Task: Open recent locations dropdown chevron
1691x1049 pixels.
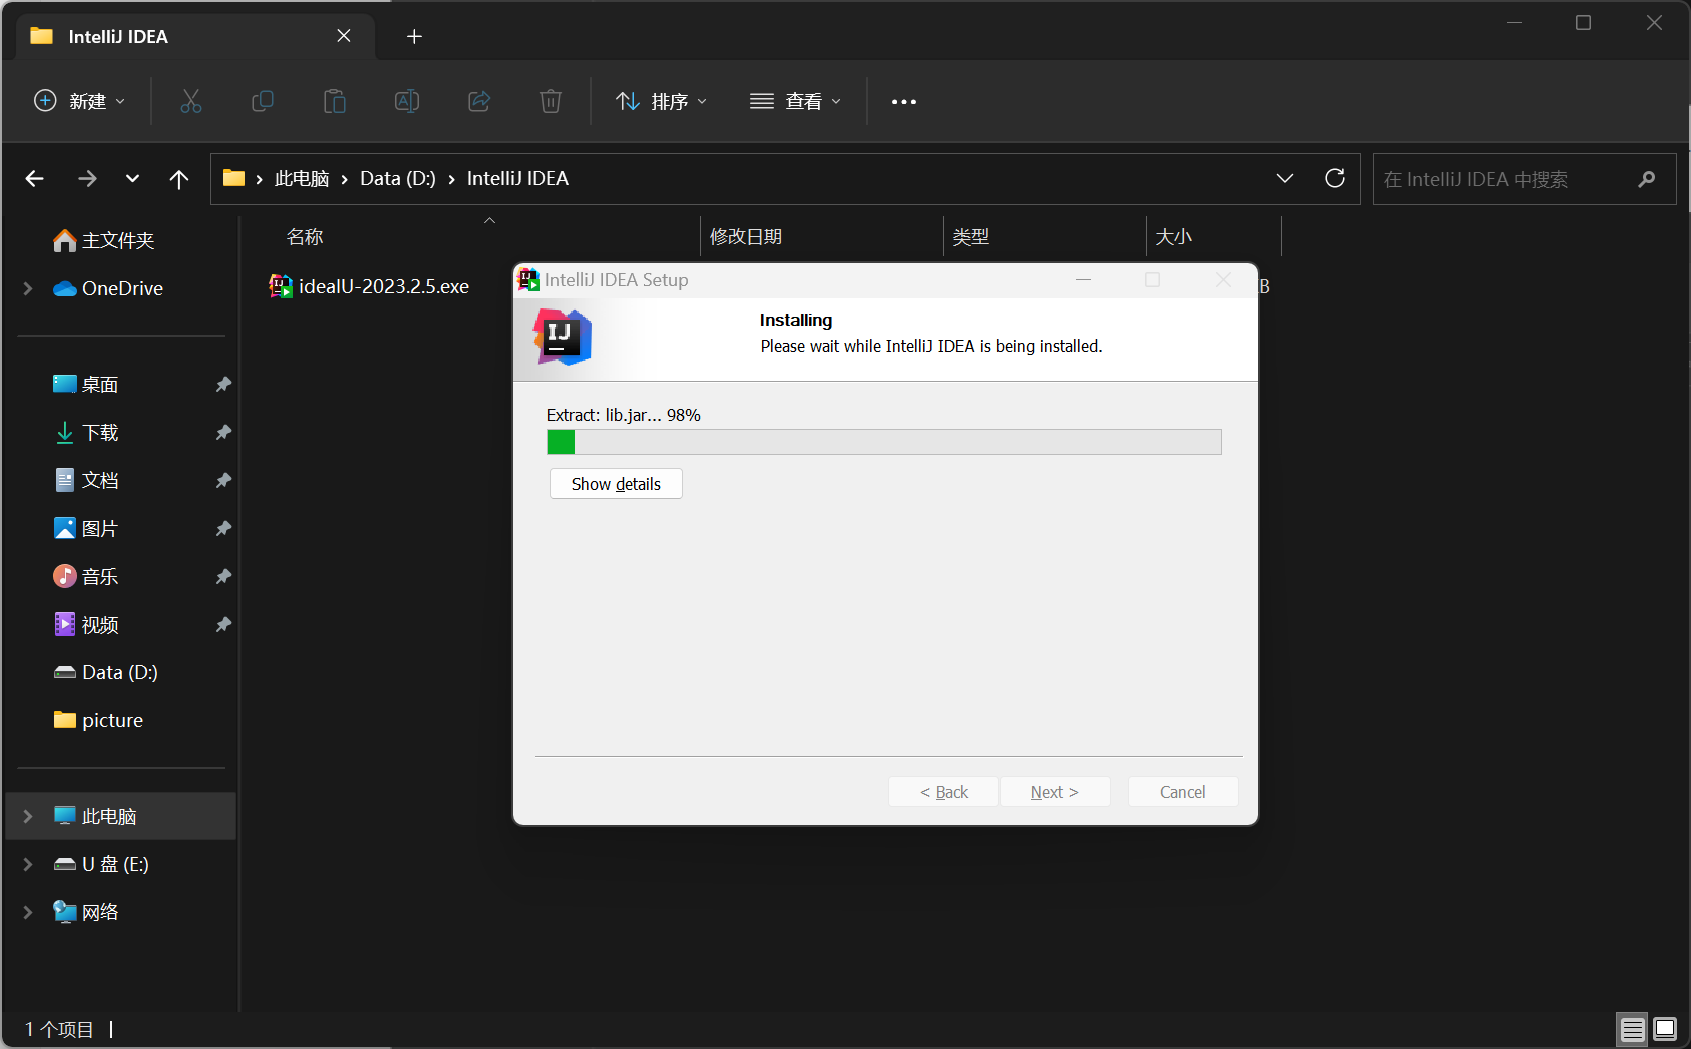Action: [132, 178]
